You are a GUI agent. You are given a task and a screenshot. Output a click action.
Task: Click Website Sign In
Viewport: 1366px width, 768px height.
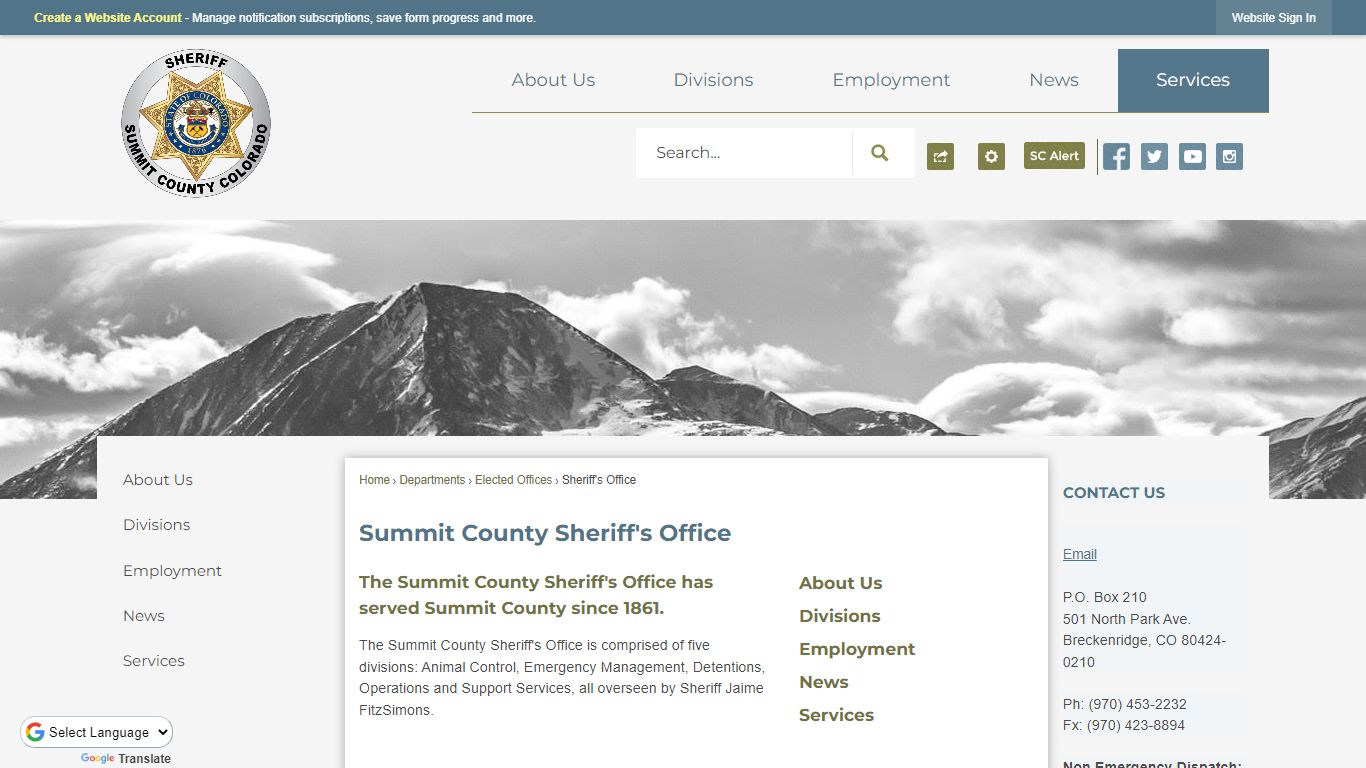tap(1273, 17)
